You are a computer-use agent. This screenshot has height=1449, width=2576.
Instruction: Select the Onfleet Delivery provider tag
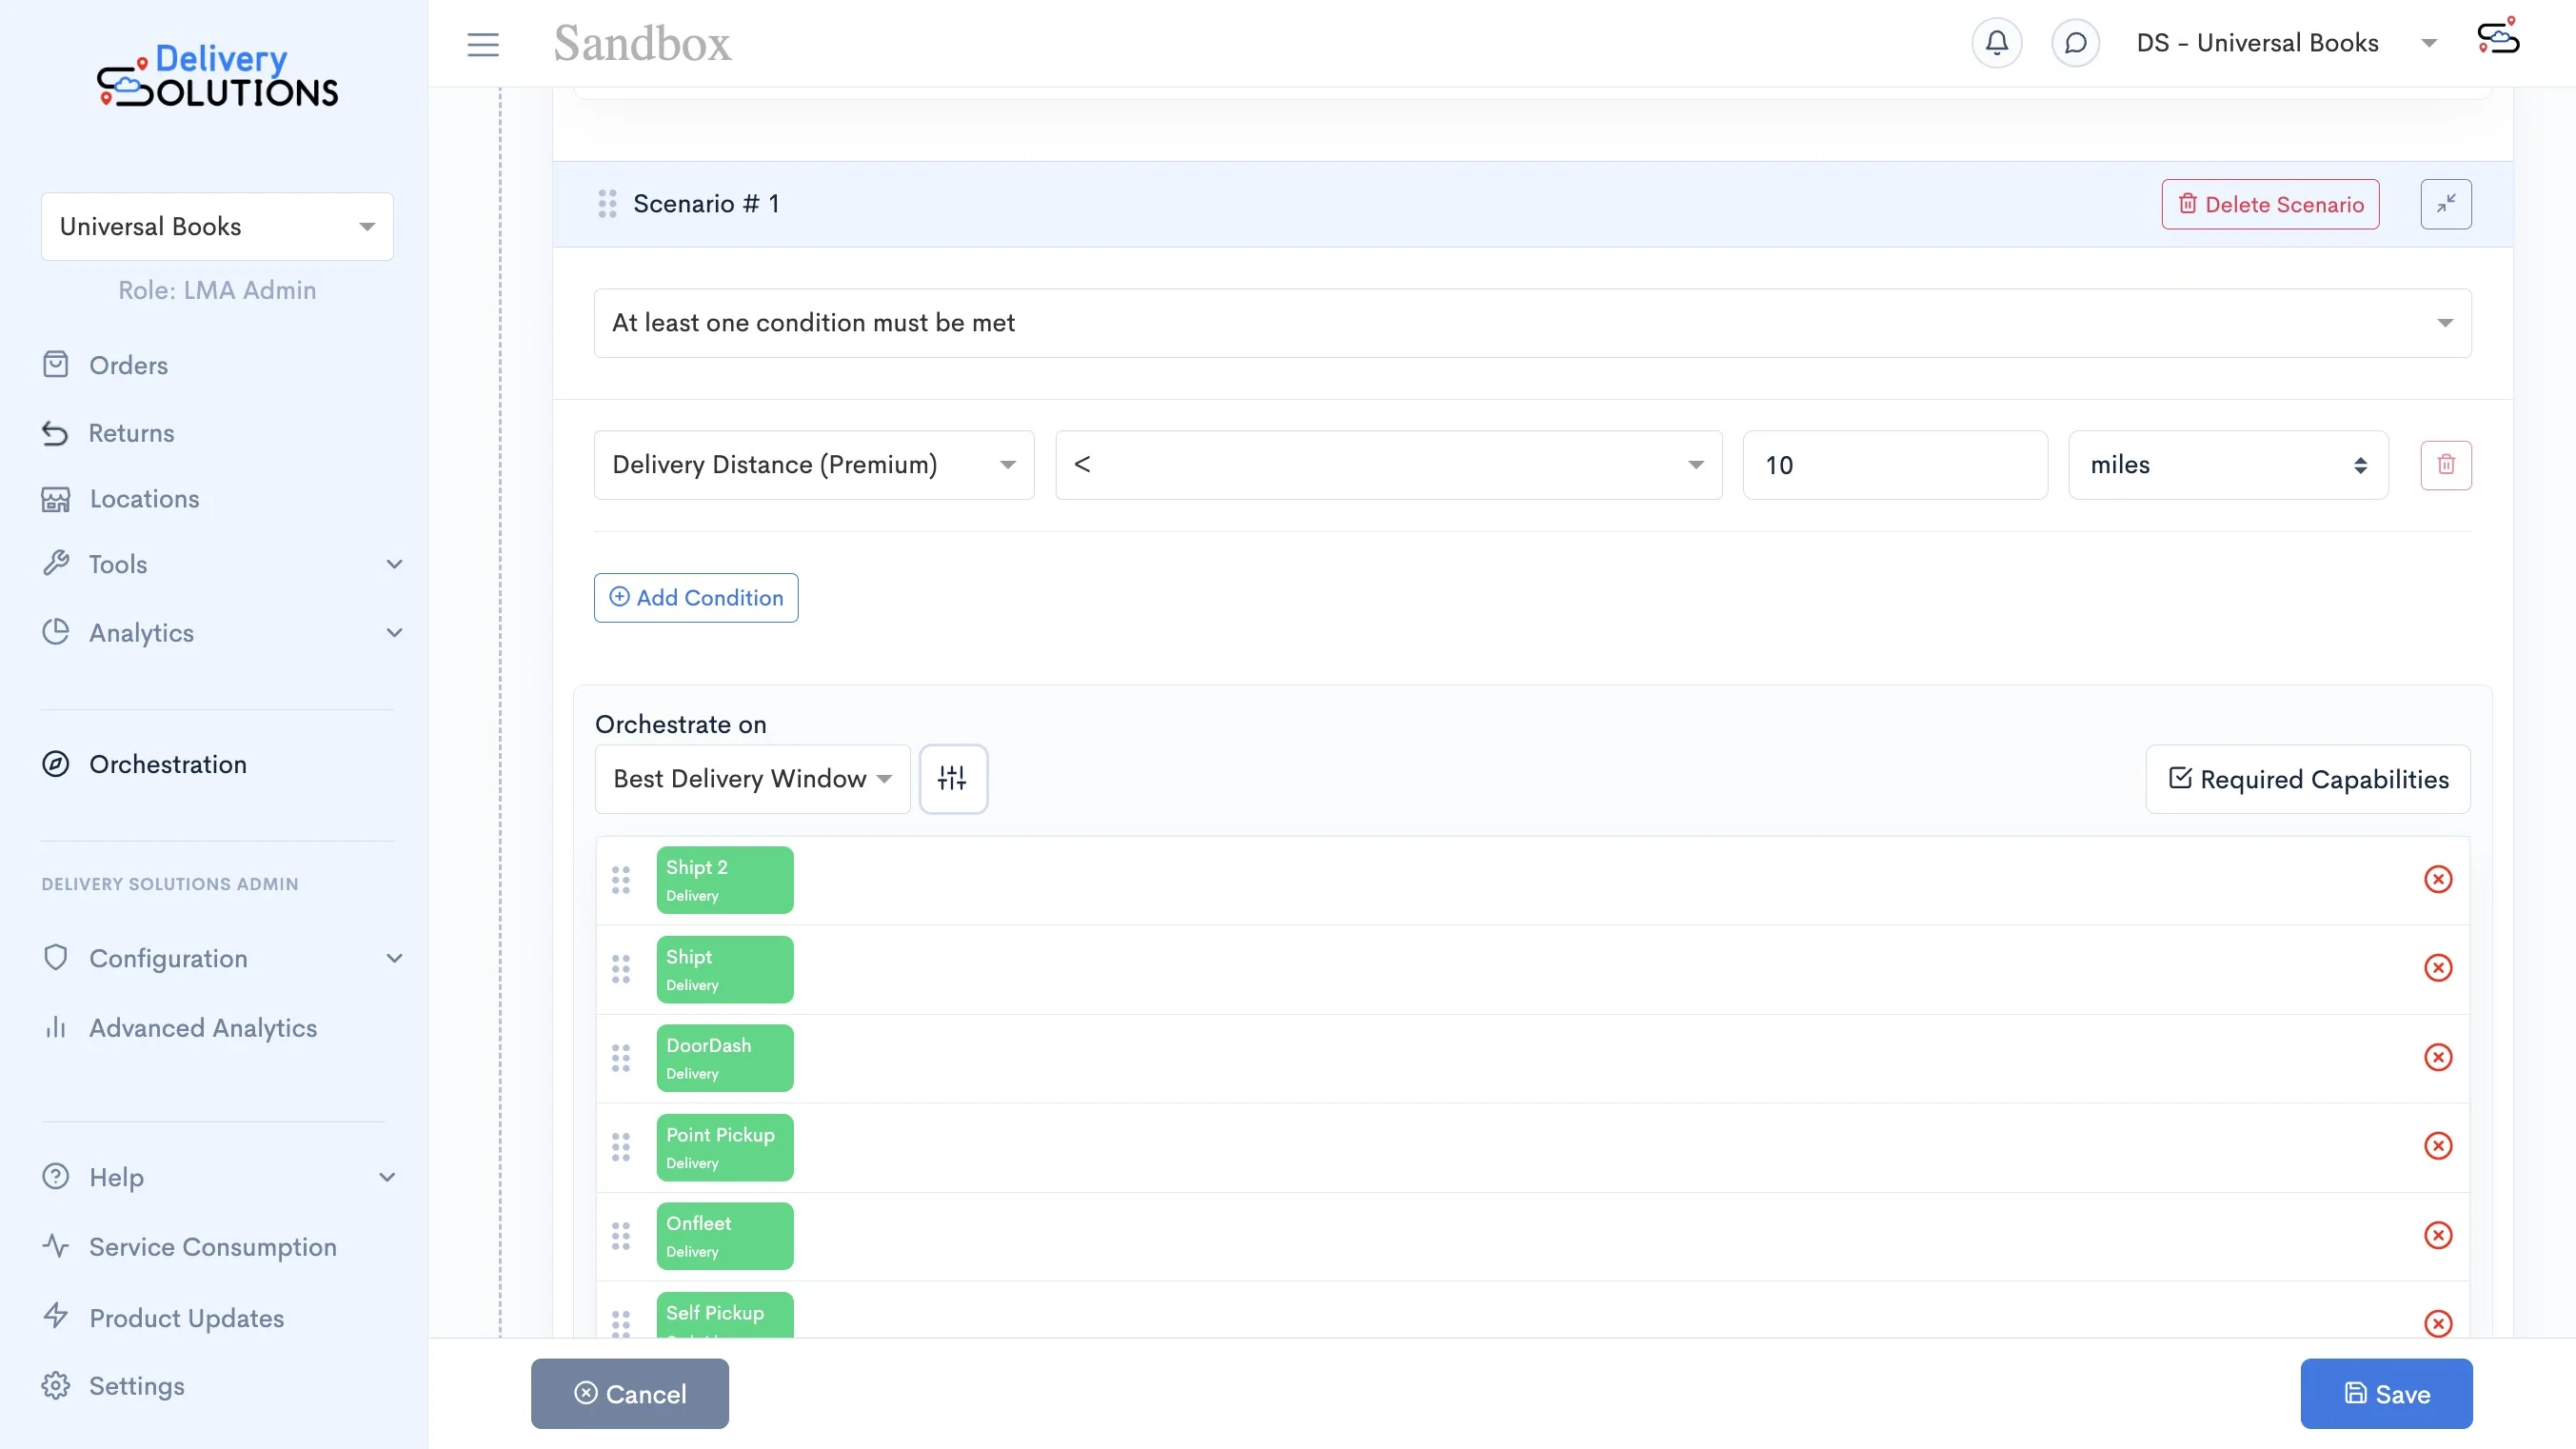(x=725, y=1236)
